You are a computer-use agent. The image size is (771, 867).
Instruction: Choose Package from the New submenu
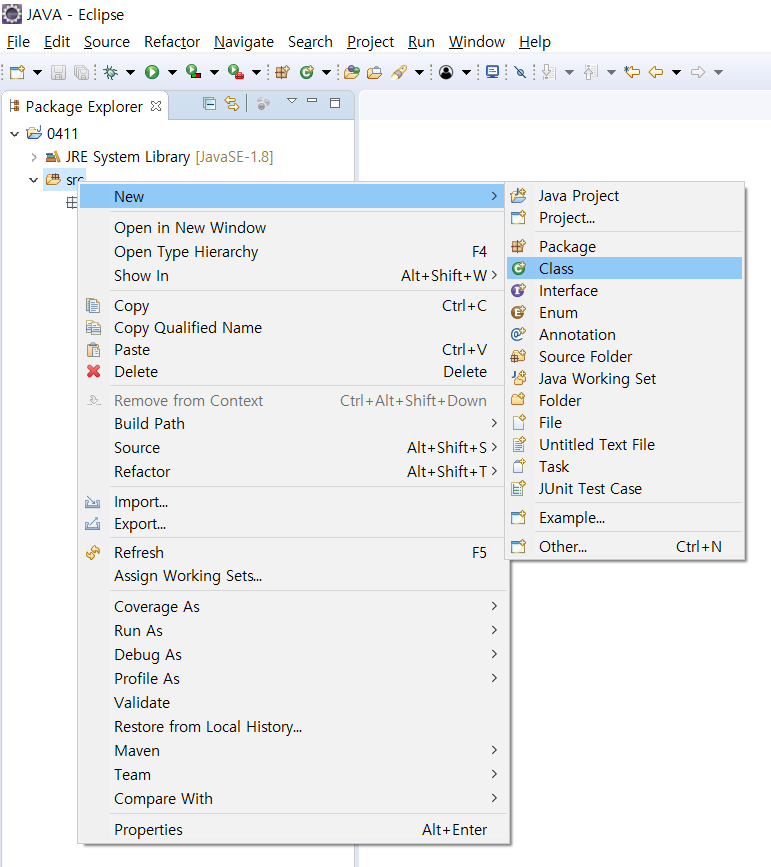click(624, 247)
